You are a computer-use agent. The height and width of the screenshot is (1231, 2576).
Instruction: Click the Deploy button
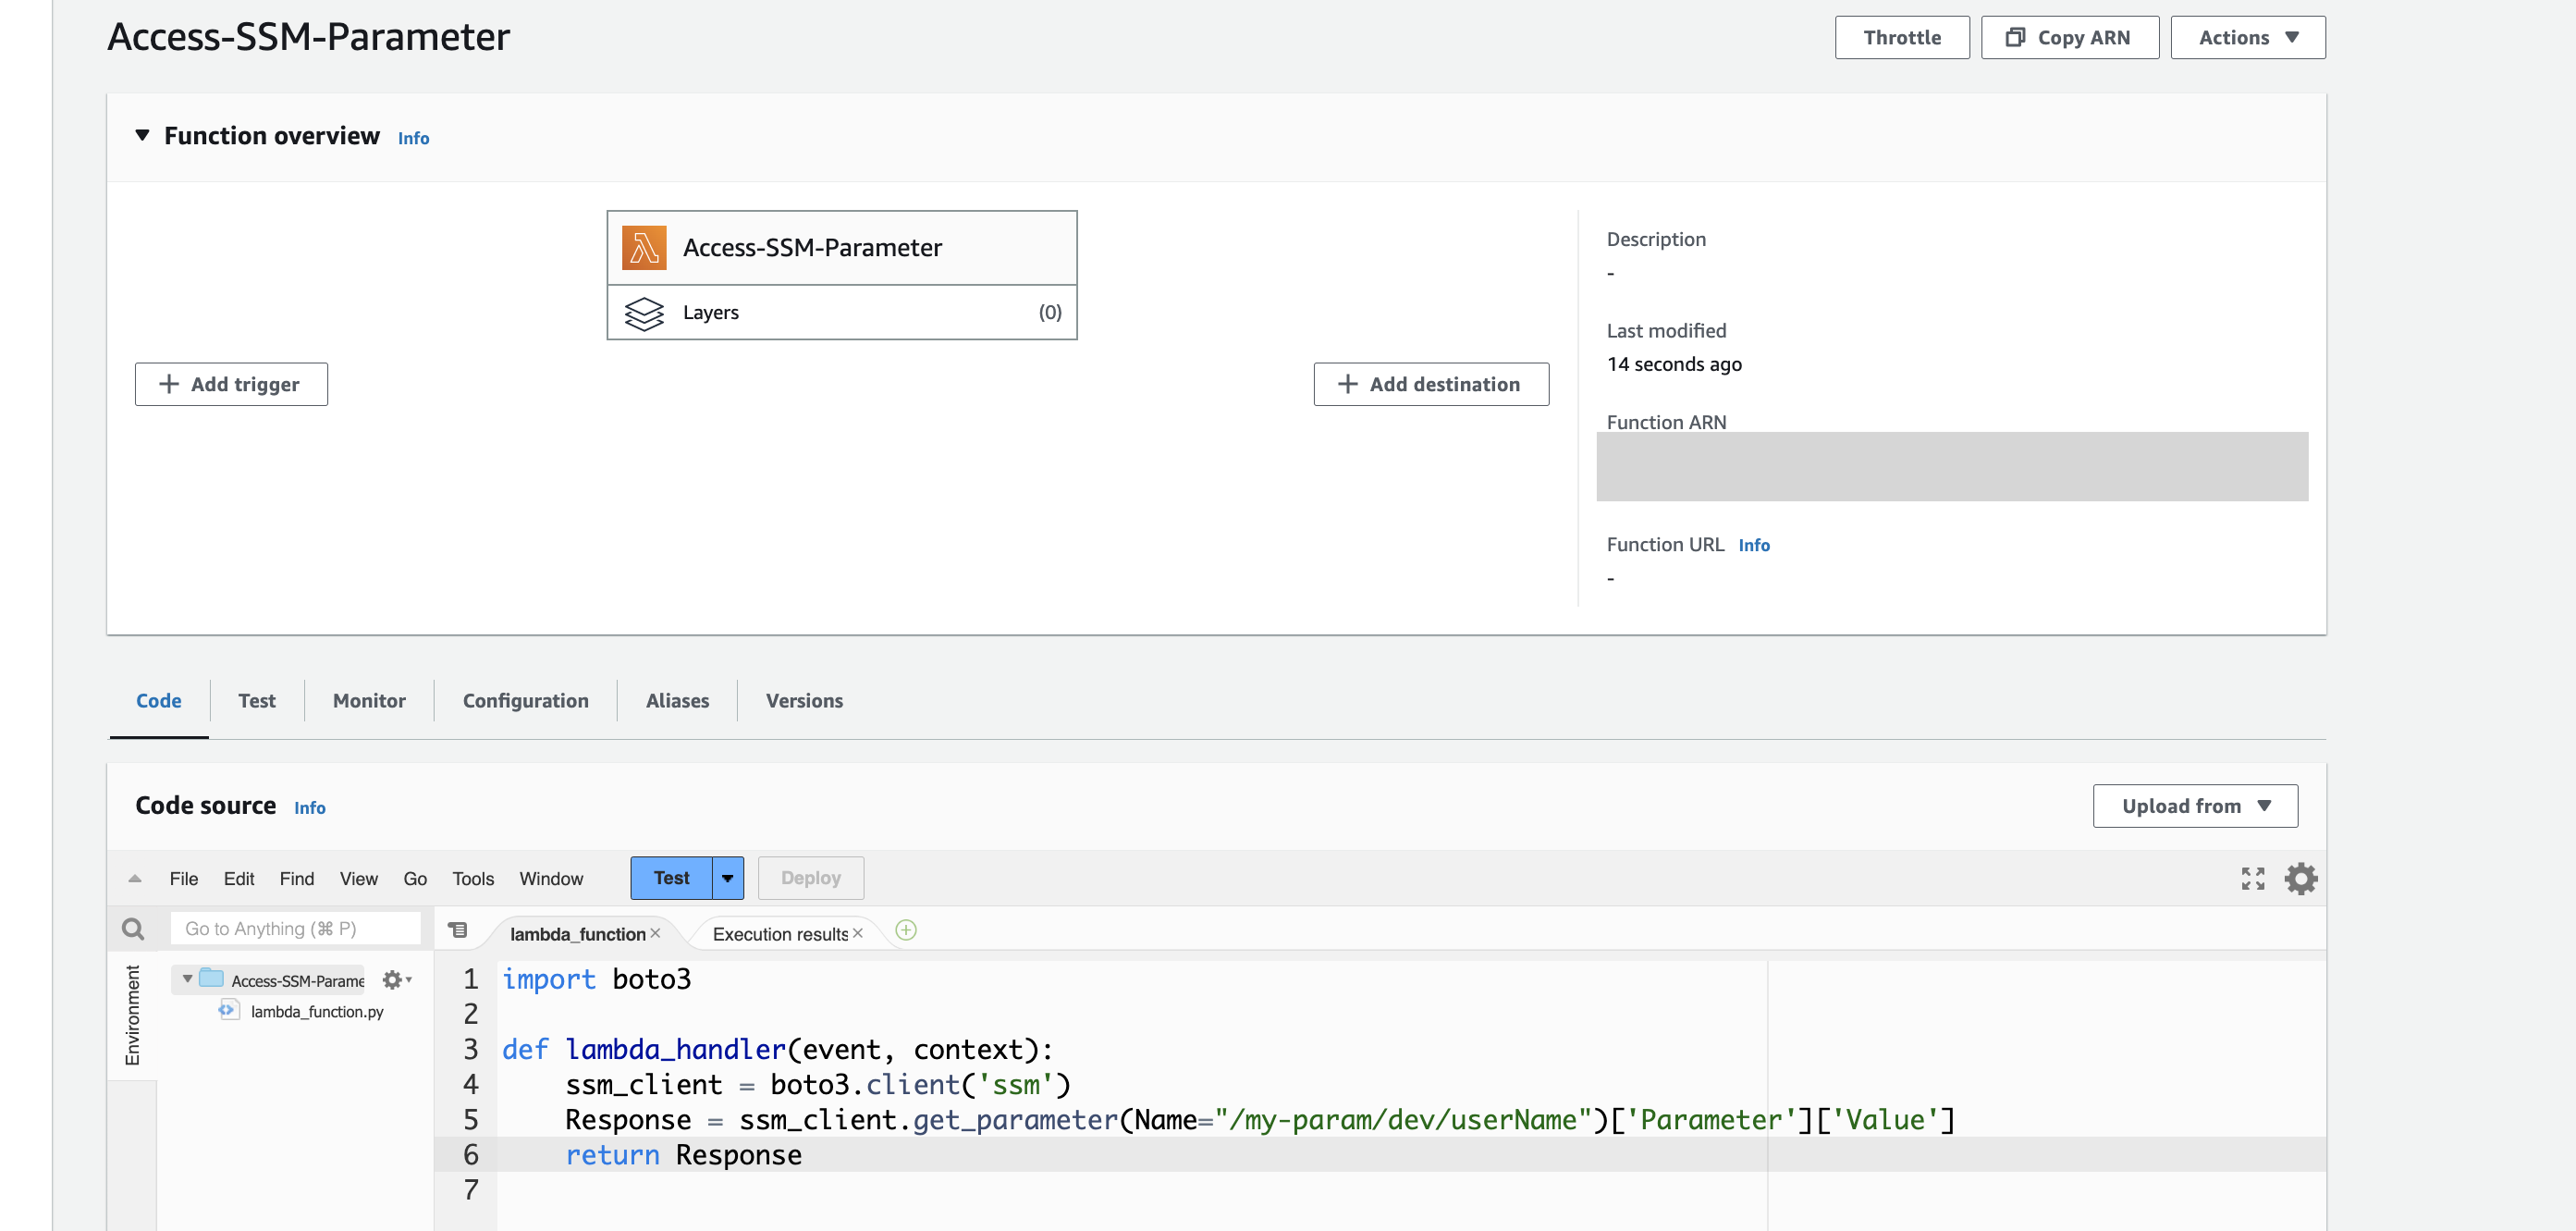click(x=810, y=878)
